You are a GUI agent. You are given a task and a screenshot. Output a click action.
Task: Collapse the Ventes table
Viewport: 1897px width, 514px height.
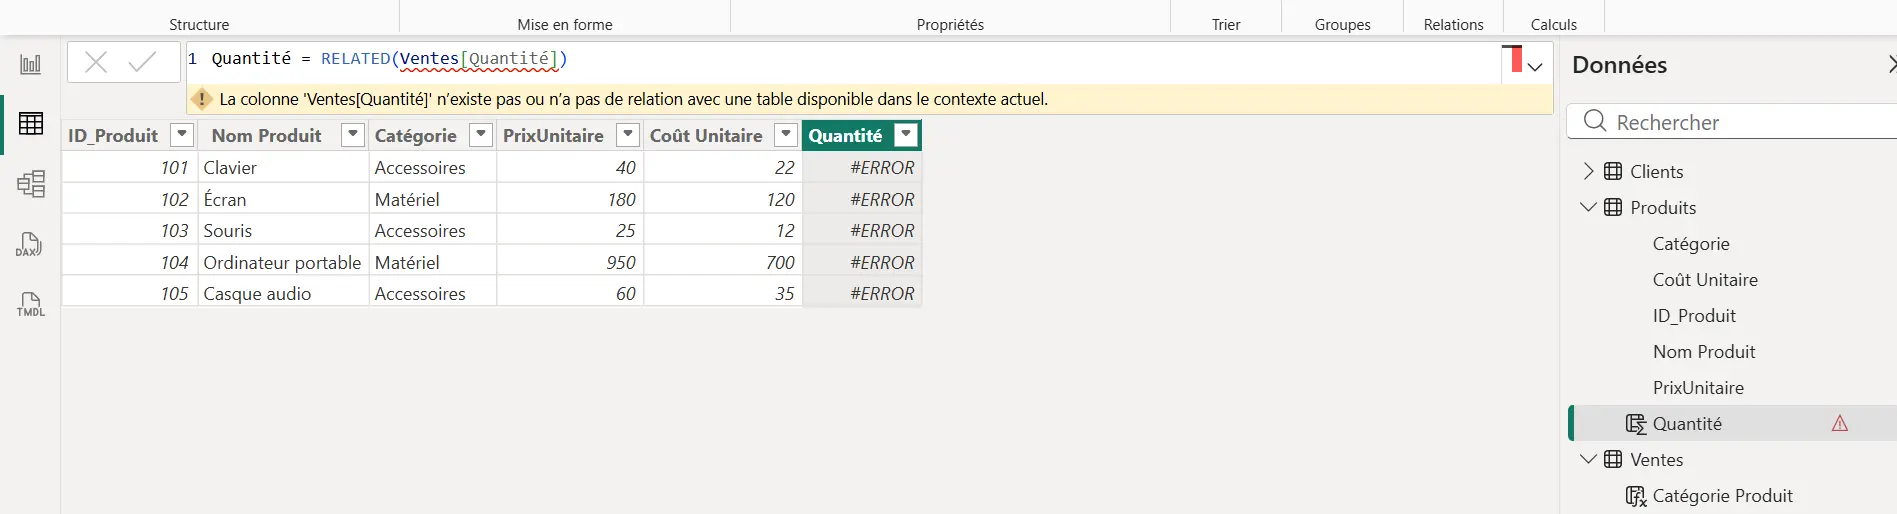(1588, 459)
